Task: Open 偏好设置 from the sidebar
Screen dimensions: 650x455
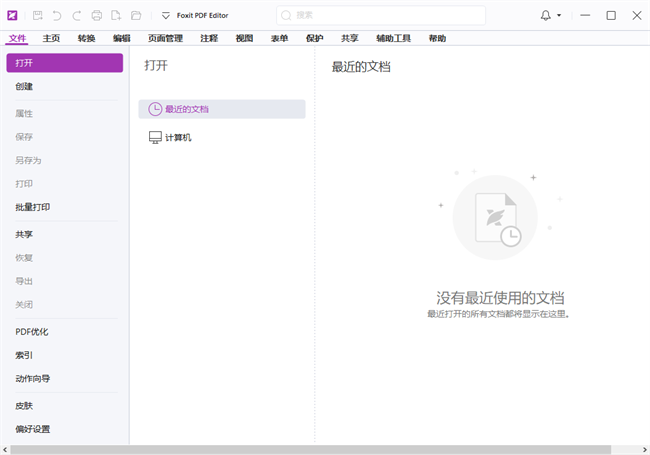Action: pos(32,429)
